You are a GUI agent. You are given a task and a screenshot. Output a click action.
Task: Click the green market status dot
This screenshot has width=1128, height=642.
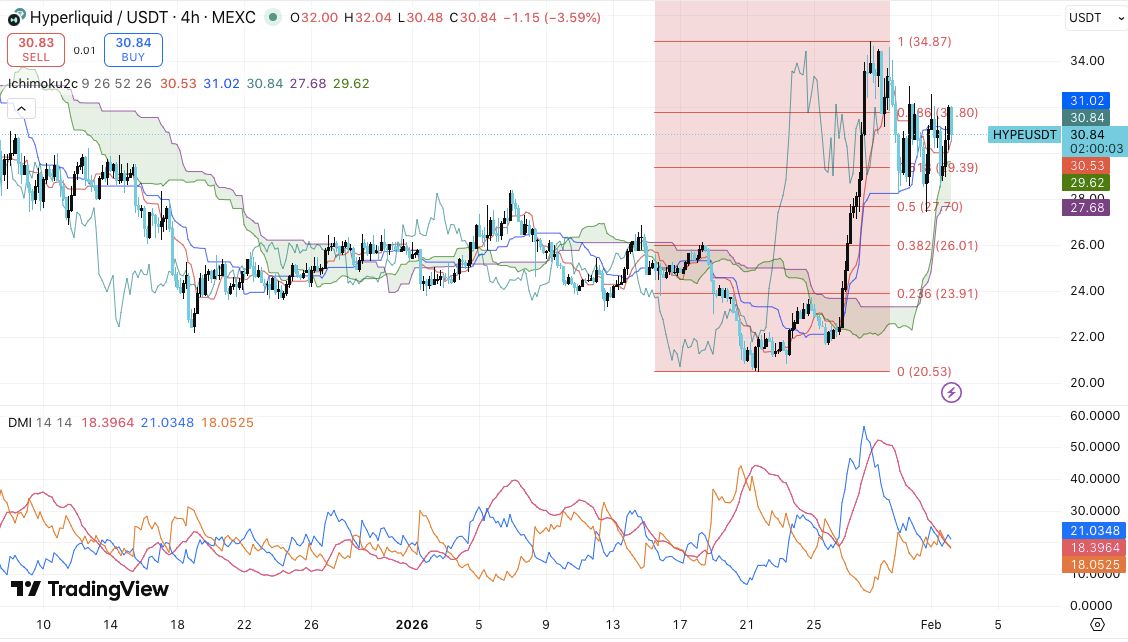coord(273,17)
